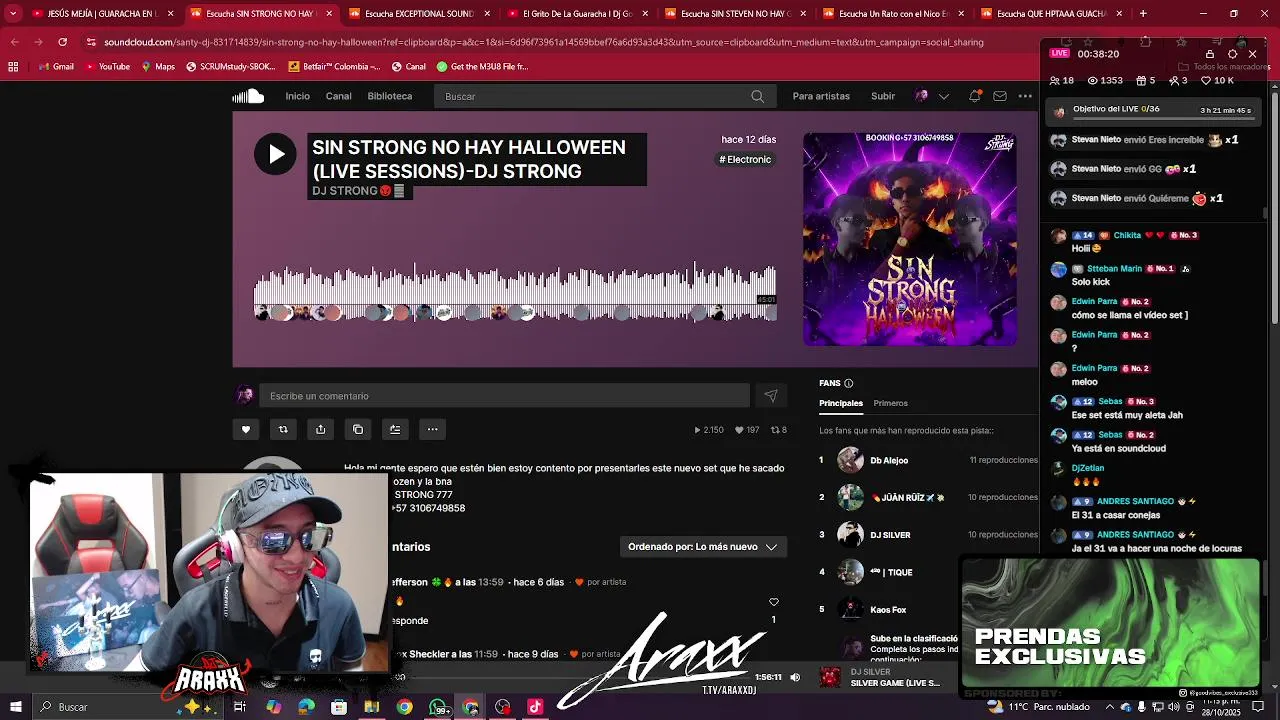The image size is (1280, 720).
Task: Open Microsoft Edge from the taskbar
Action: pyautogui.click(x=306, y=707)
